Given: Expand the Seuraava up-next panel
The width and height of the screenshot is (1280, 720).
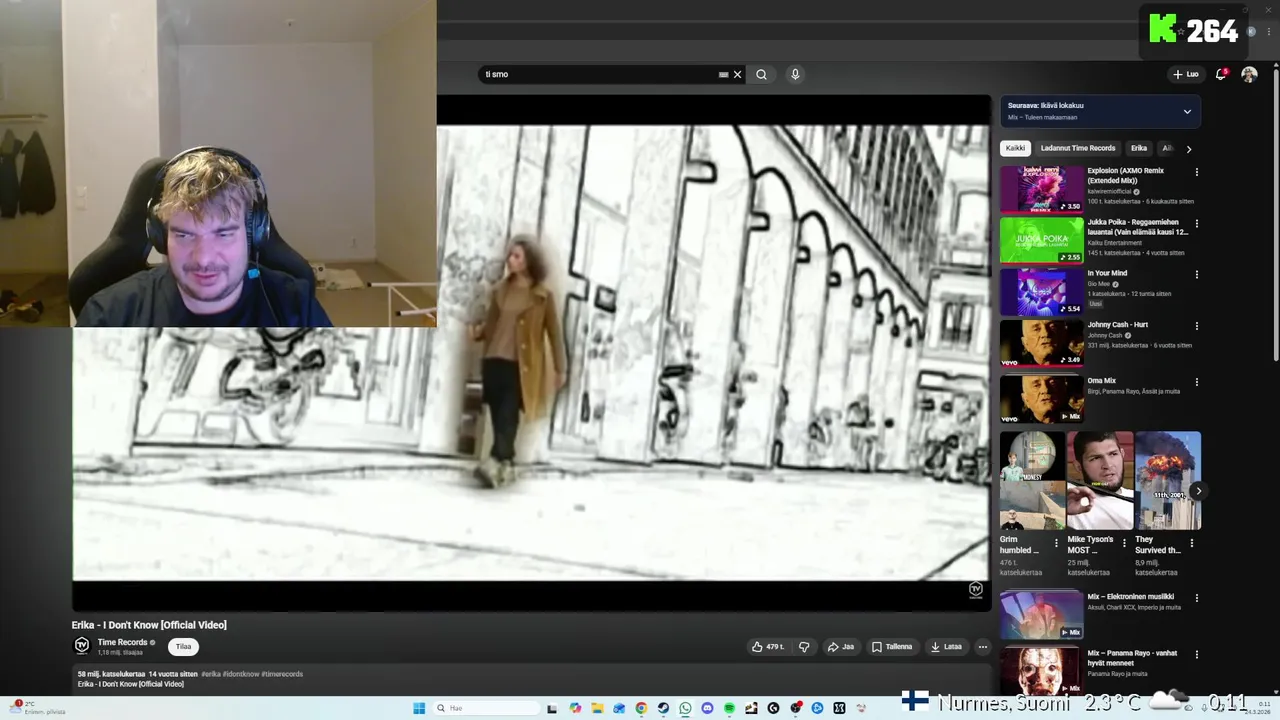Looking at the screenshot, I should 1187,111.
